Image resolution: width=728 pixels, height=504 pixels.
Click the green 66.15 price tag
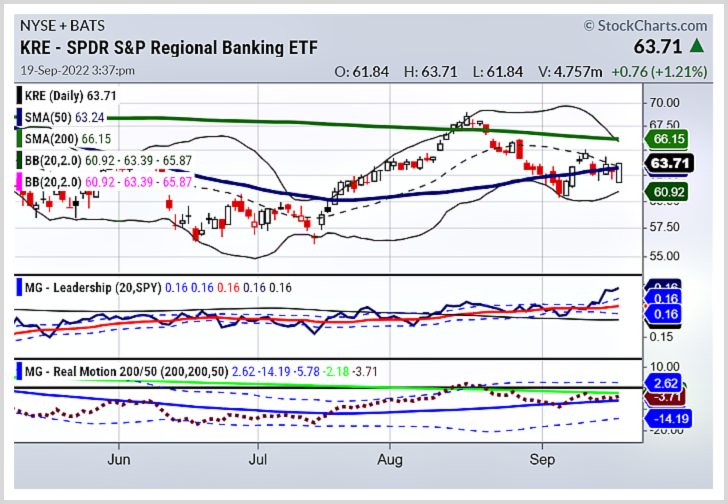tap(666, 139)
